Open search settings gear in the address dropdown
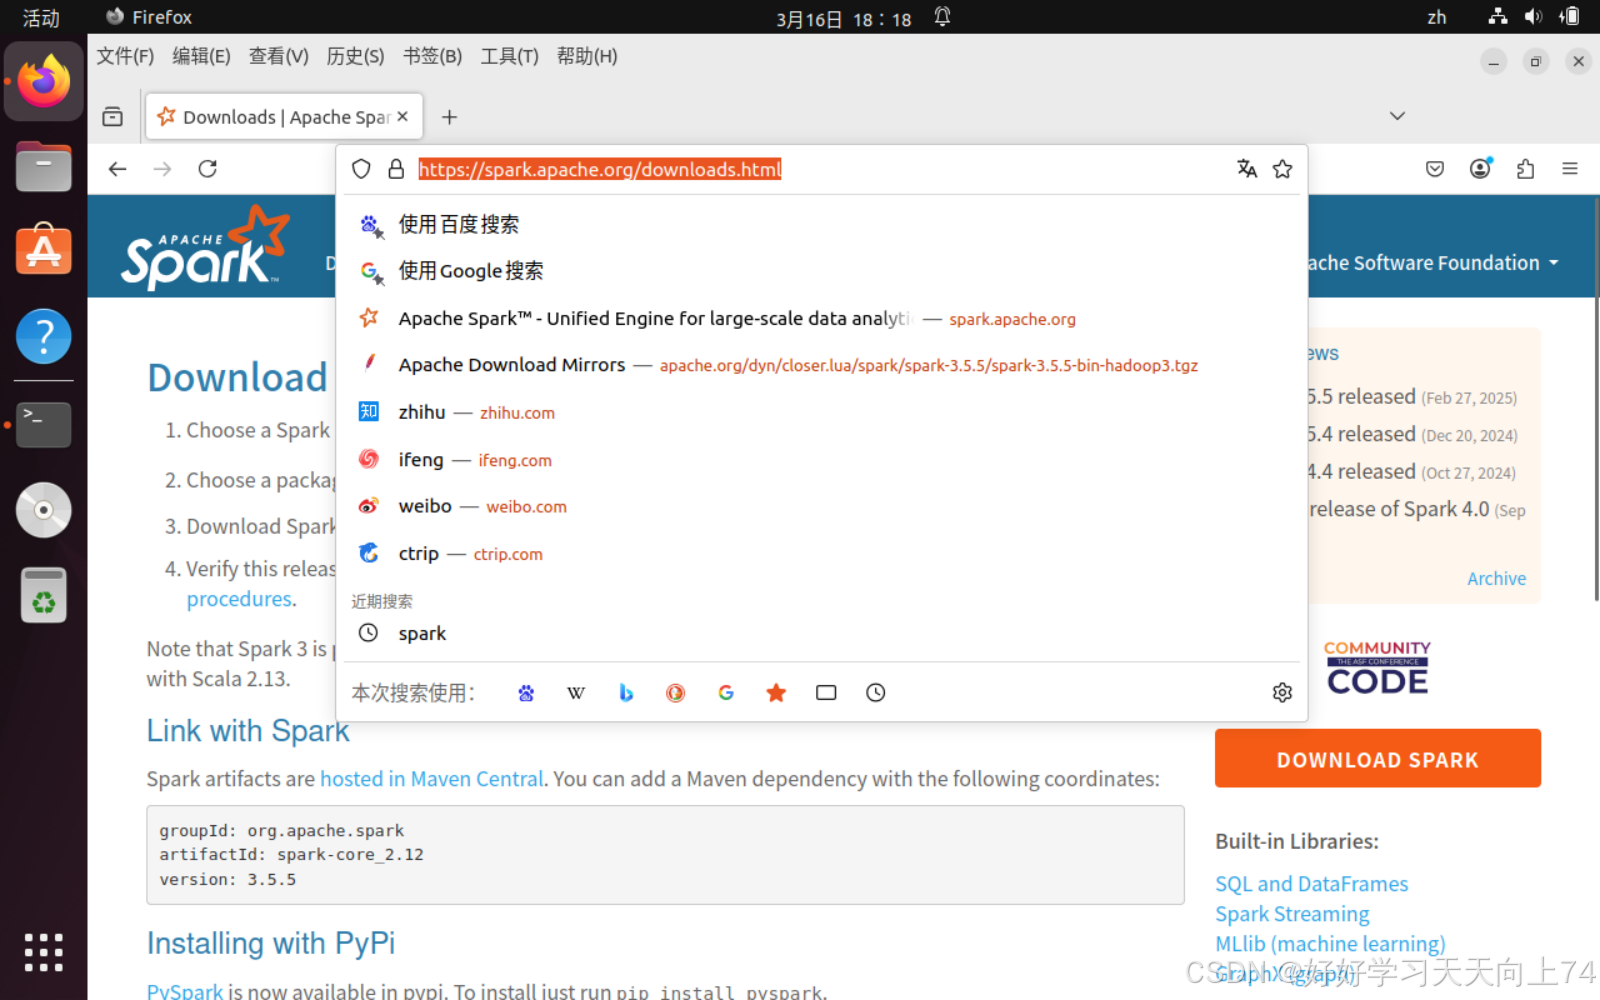Screen dimensions: 1600x1000 pos(1282,692)
